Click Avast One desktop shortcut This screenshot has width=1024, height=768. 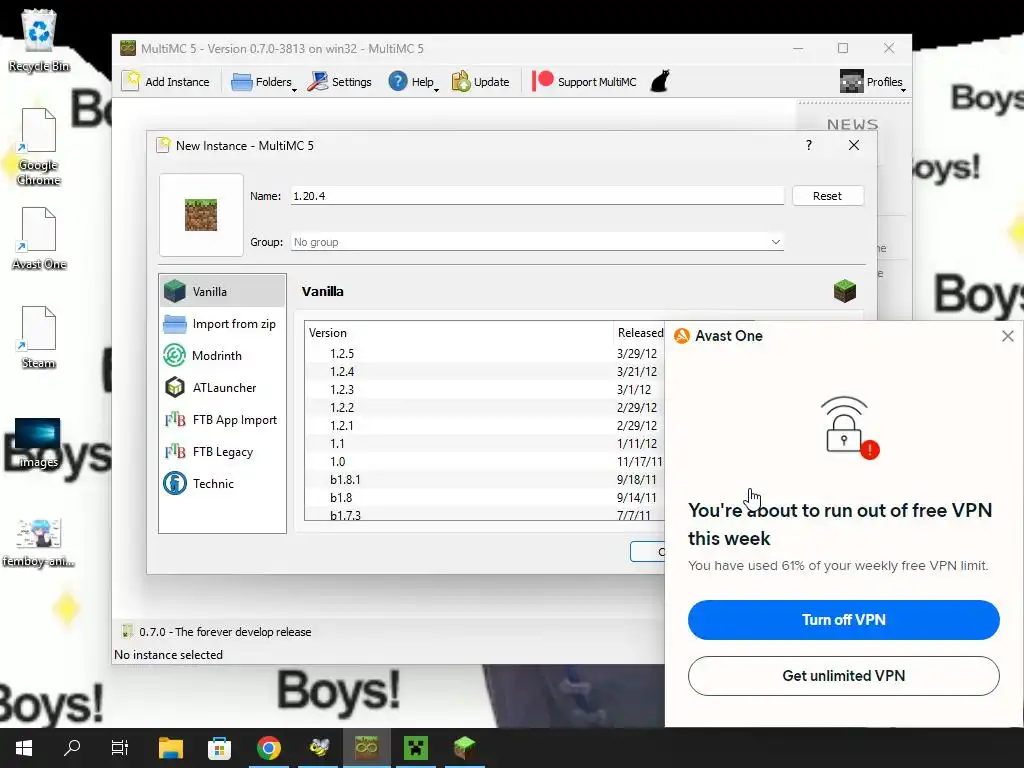[39, 238]
